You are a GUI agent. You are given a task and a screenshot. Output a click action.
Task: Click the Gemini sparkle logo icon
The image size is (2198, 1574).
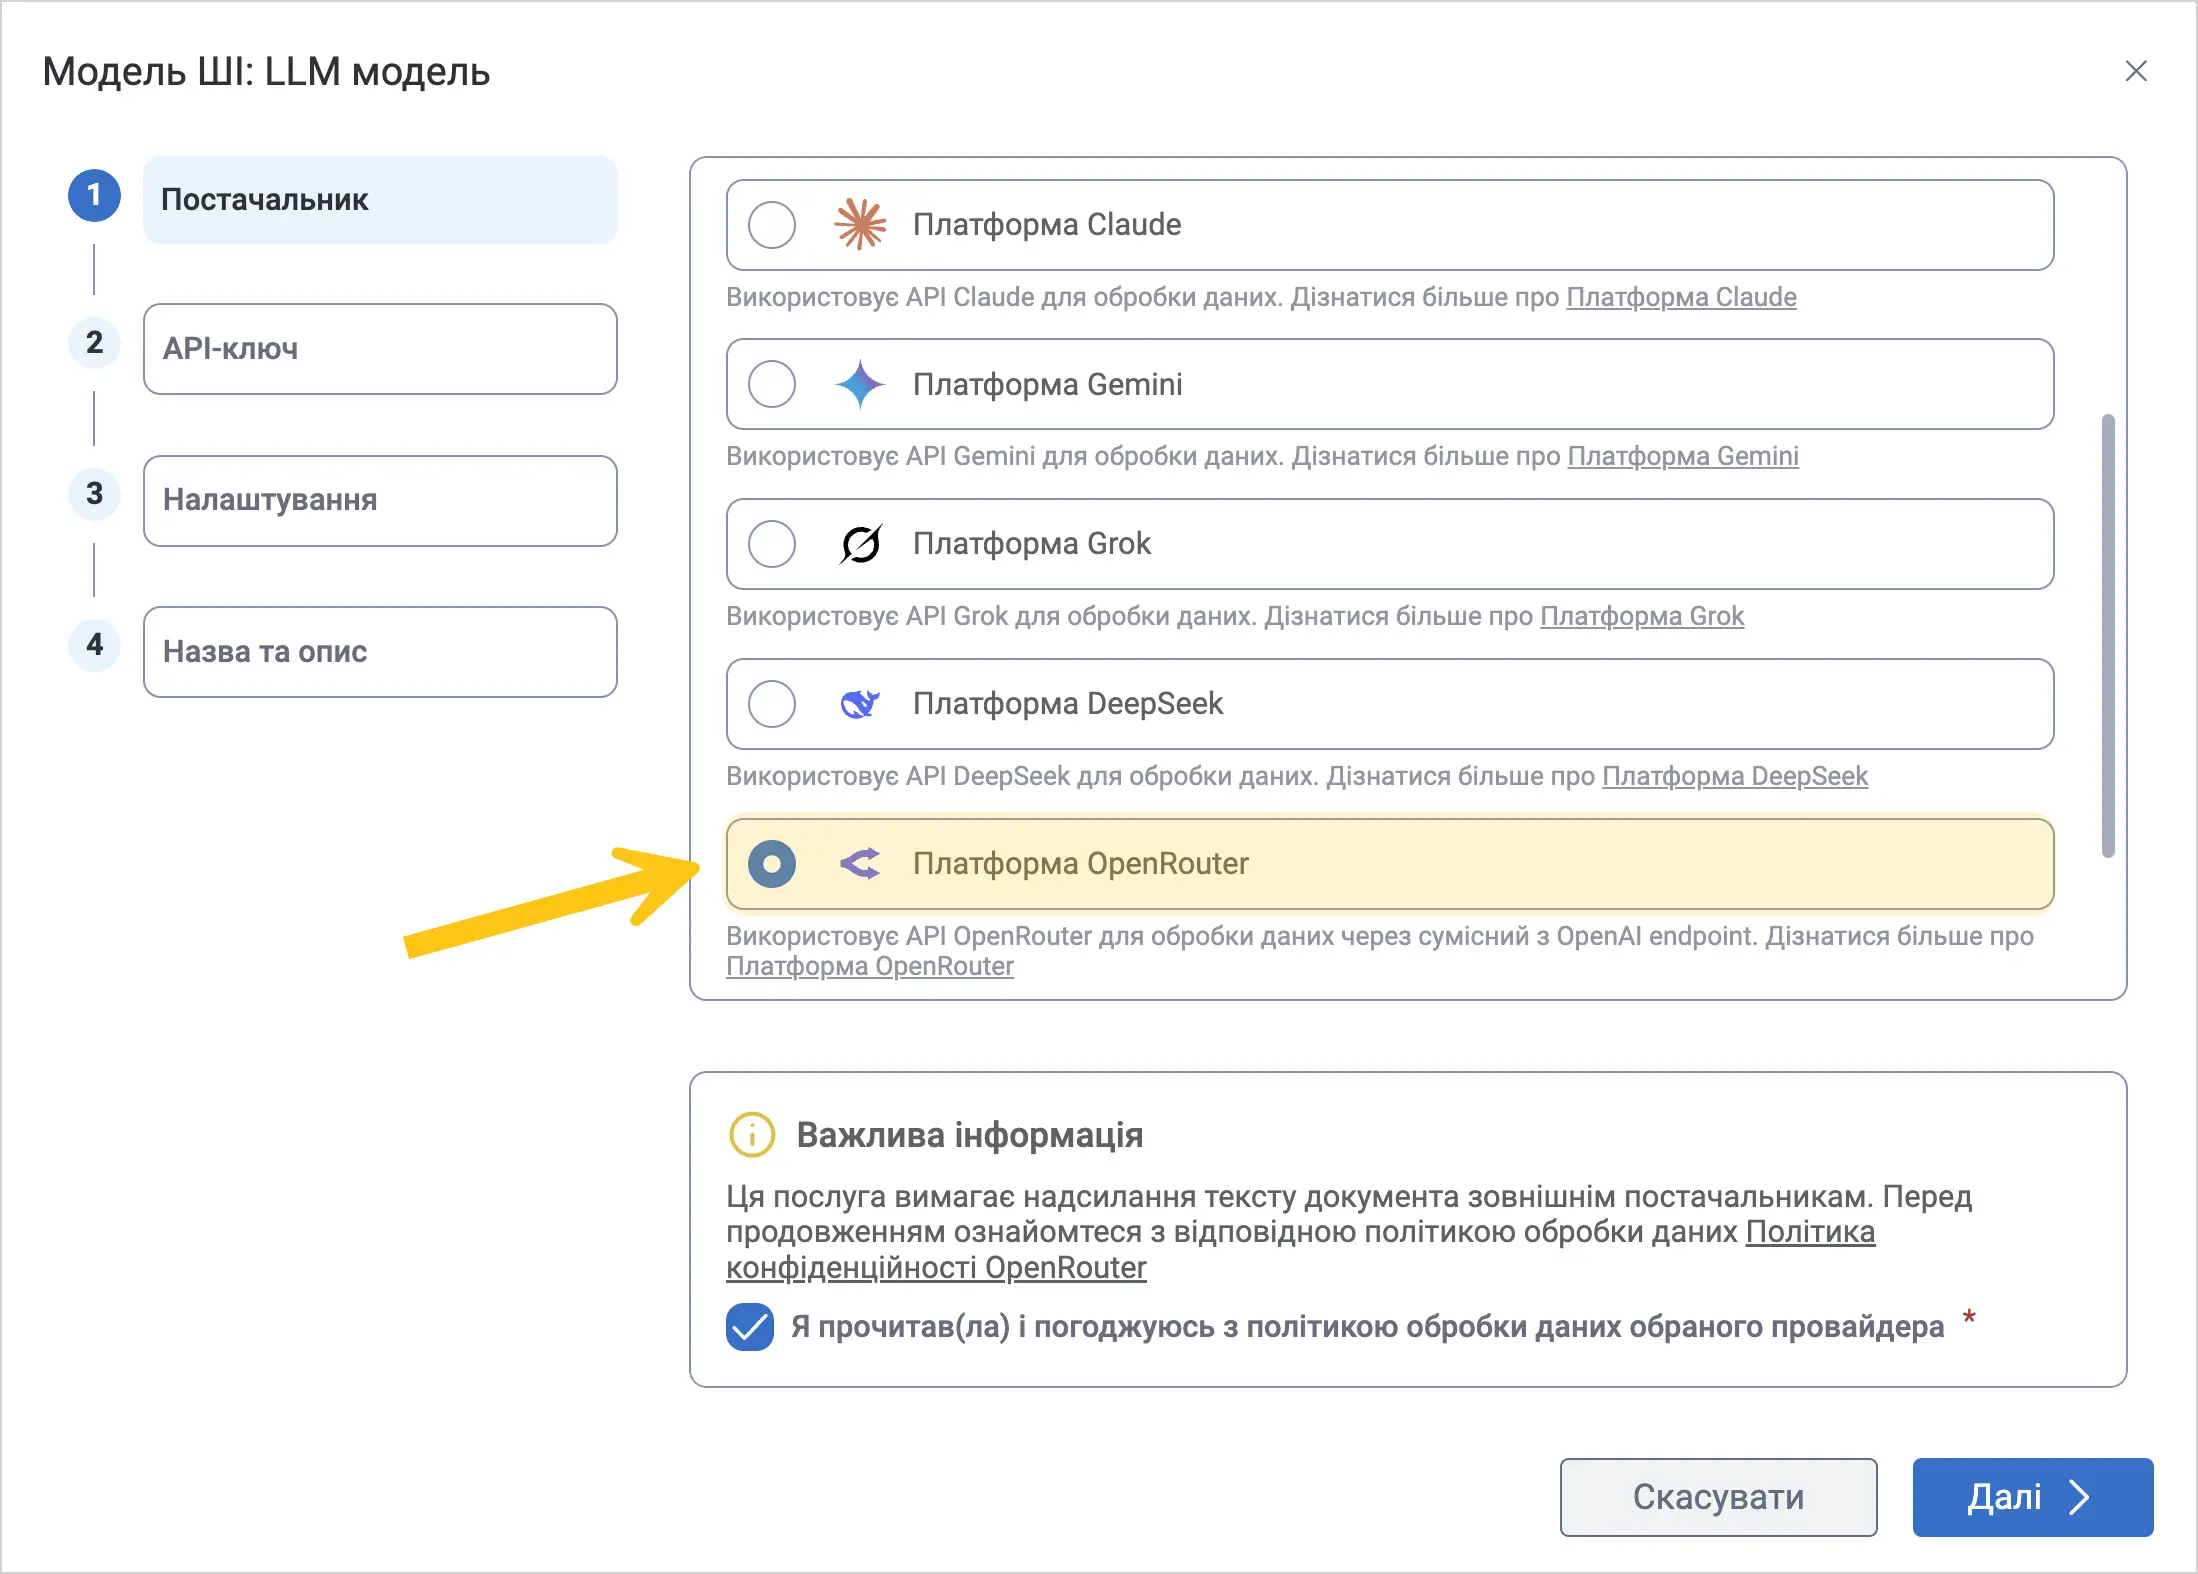coord(860,384)
